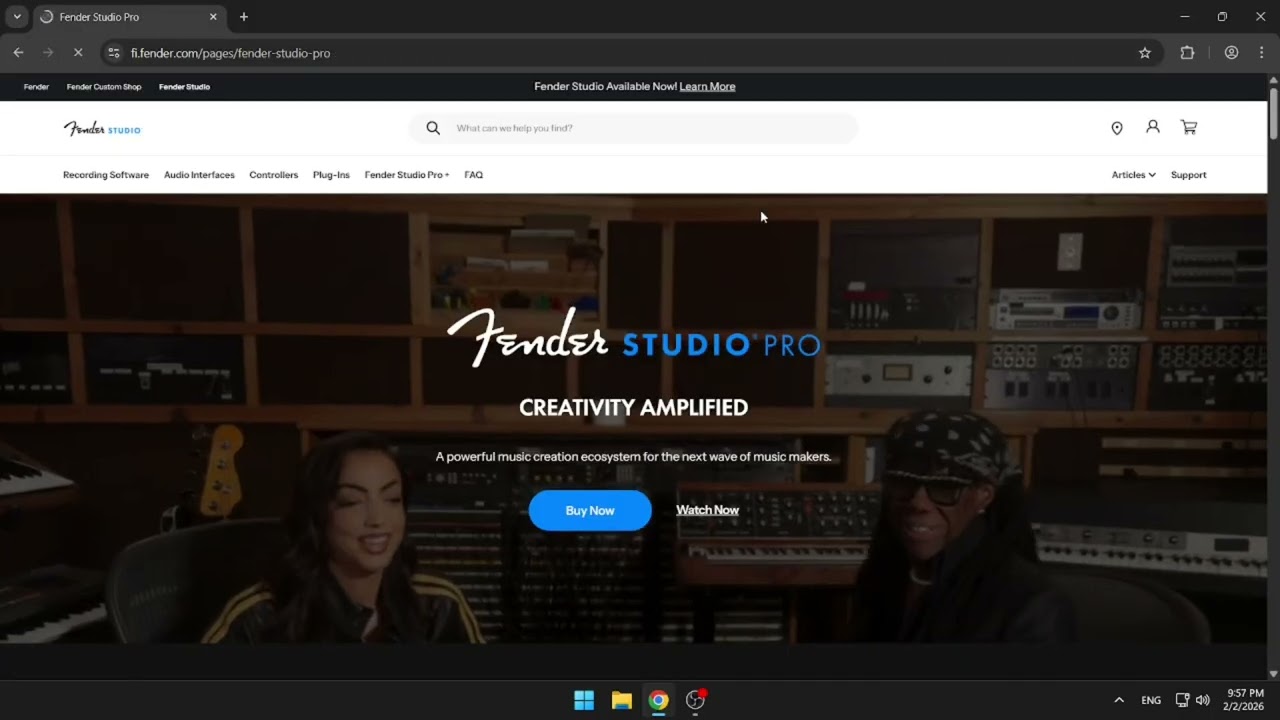Click the CREATIVITY AMPLIFIED heading
The width and height of the screenshot is (1280, 720).
point(633,408)
